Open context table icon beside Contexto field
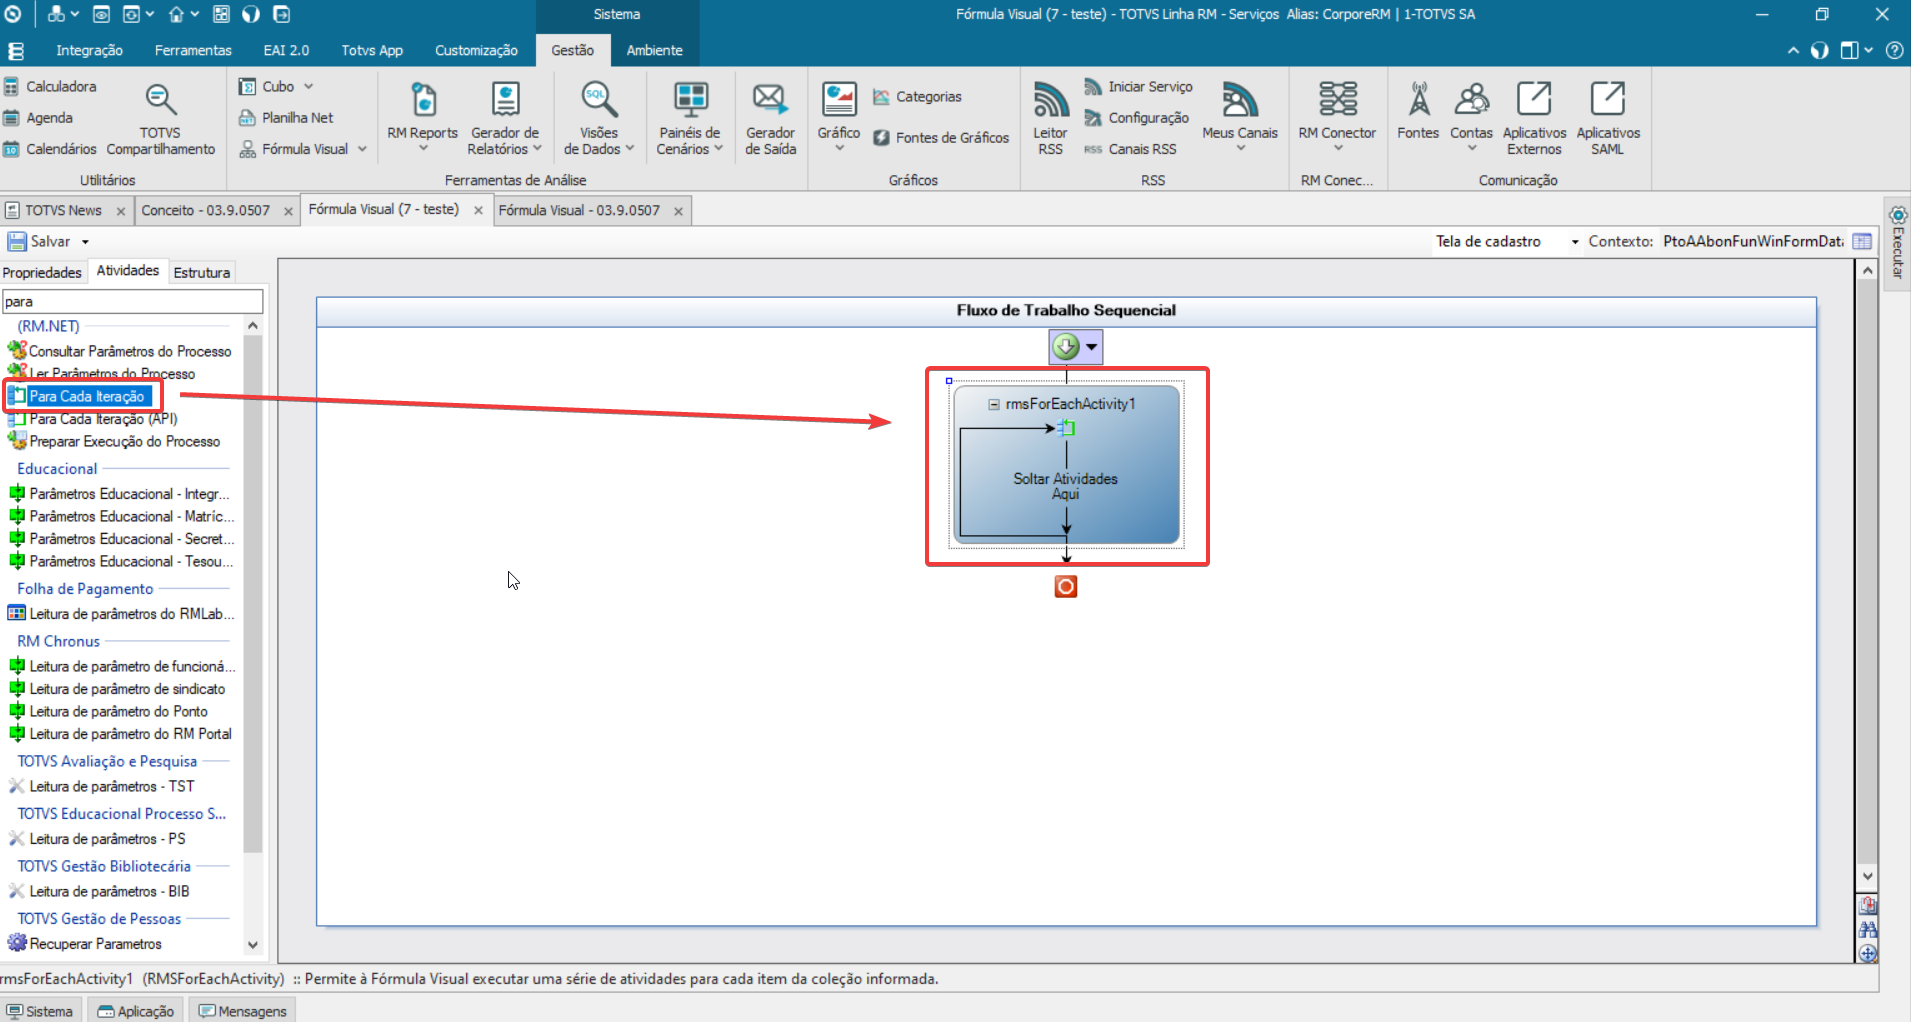 (1862, 241)
